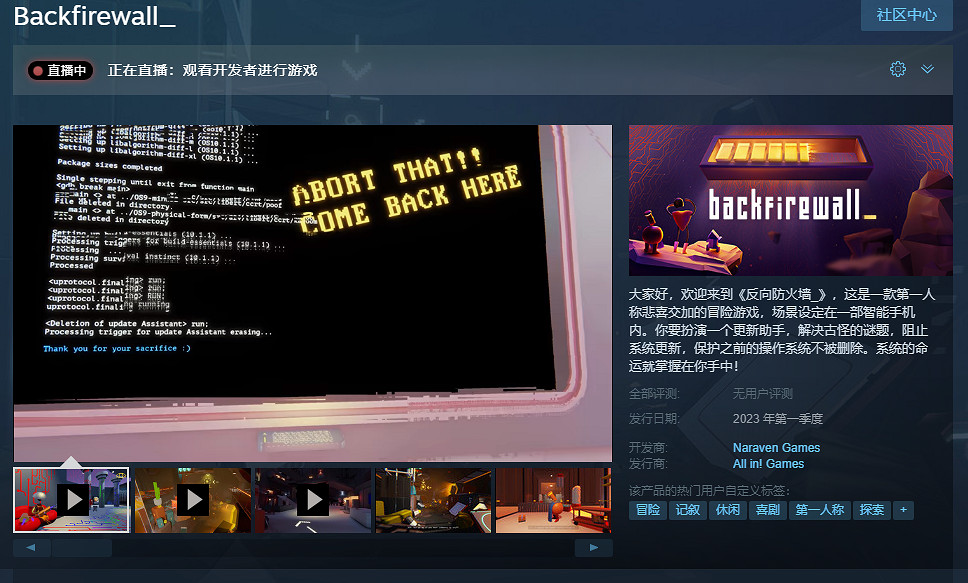Expand the live broadcast panel chevron
This screenshot has height=583, width=968.
(927, 69)
